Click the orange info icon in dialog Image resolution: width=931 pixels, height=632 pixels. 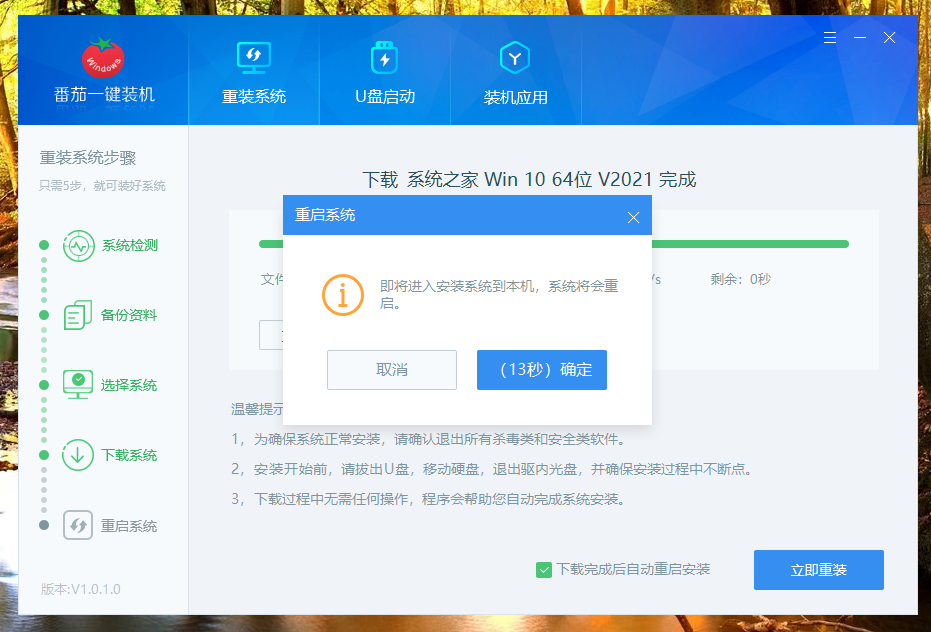[343, 295]
